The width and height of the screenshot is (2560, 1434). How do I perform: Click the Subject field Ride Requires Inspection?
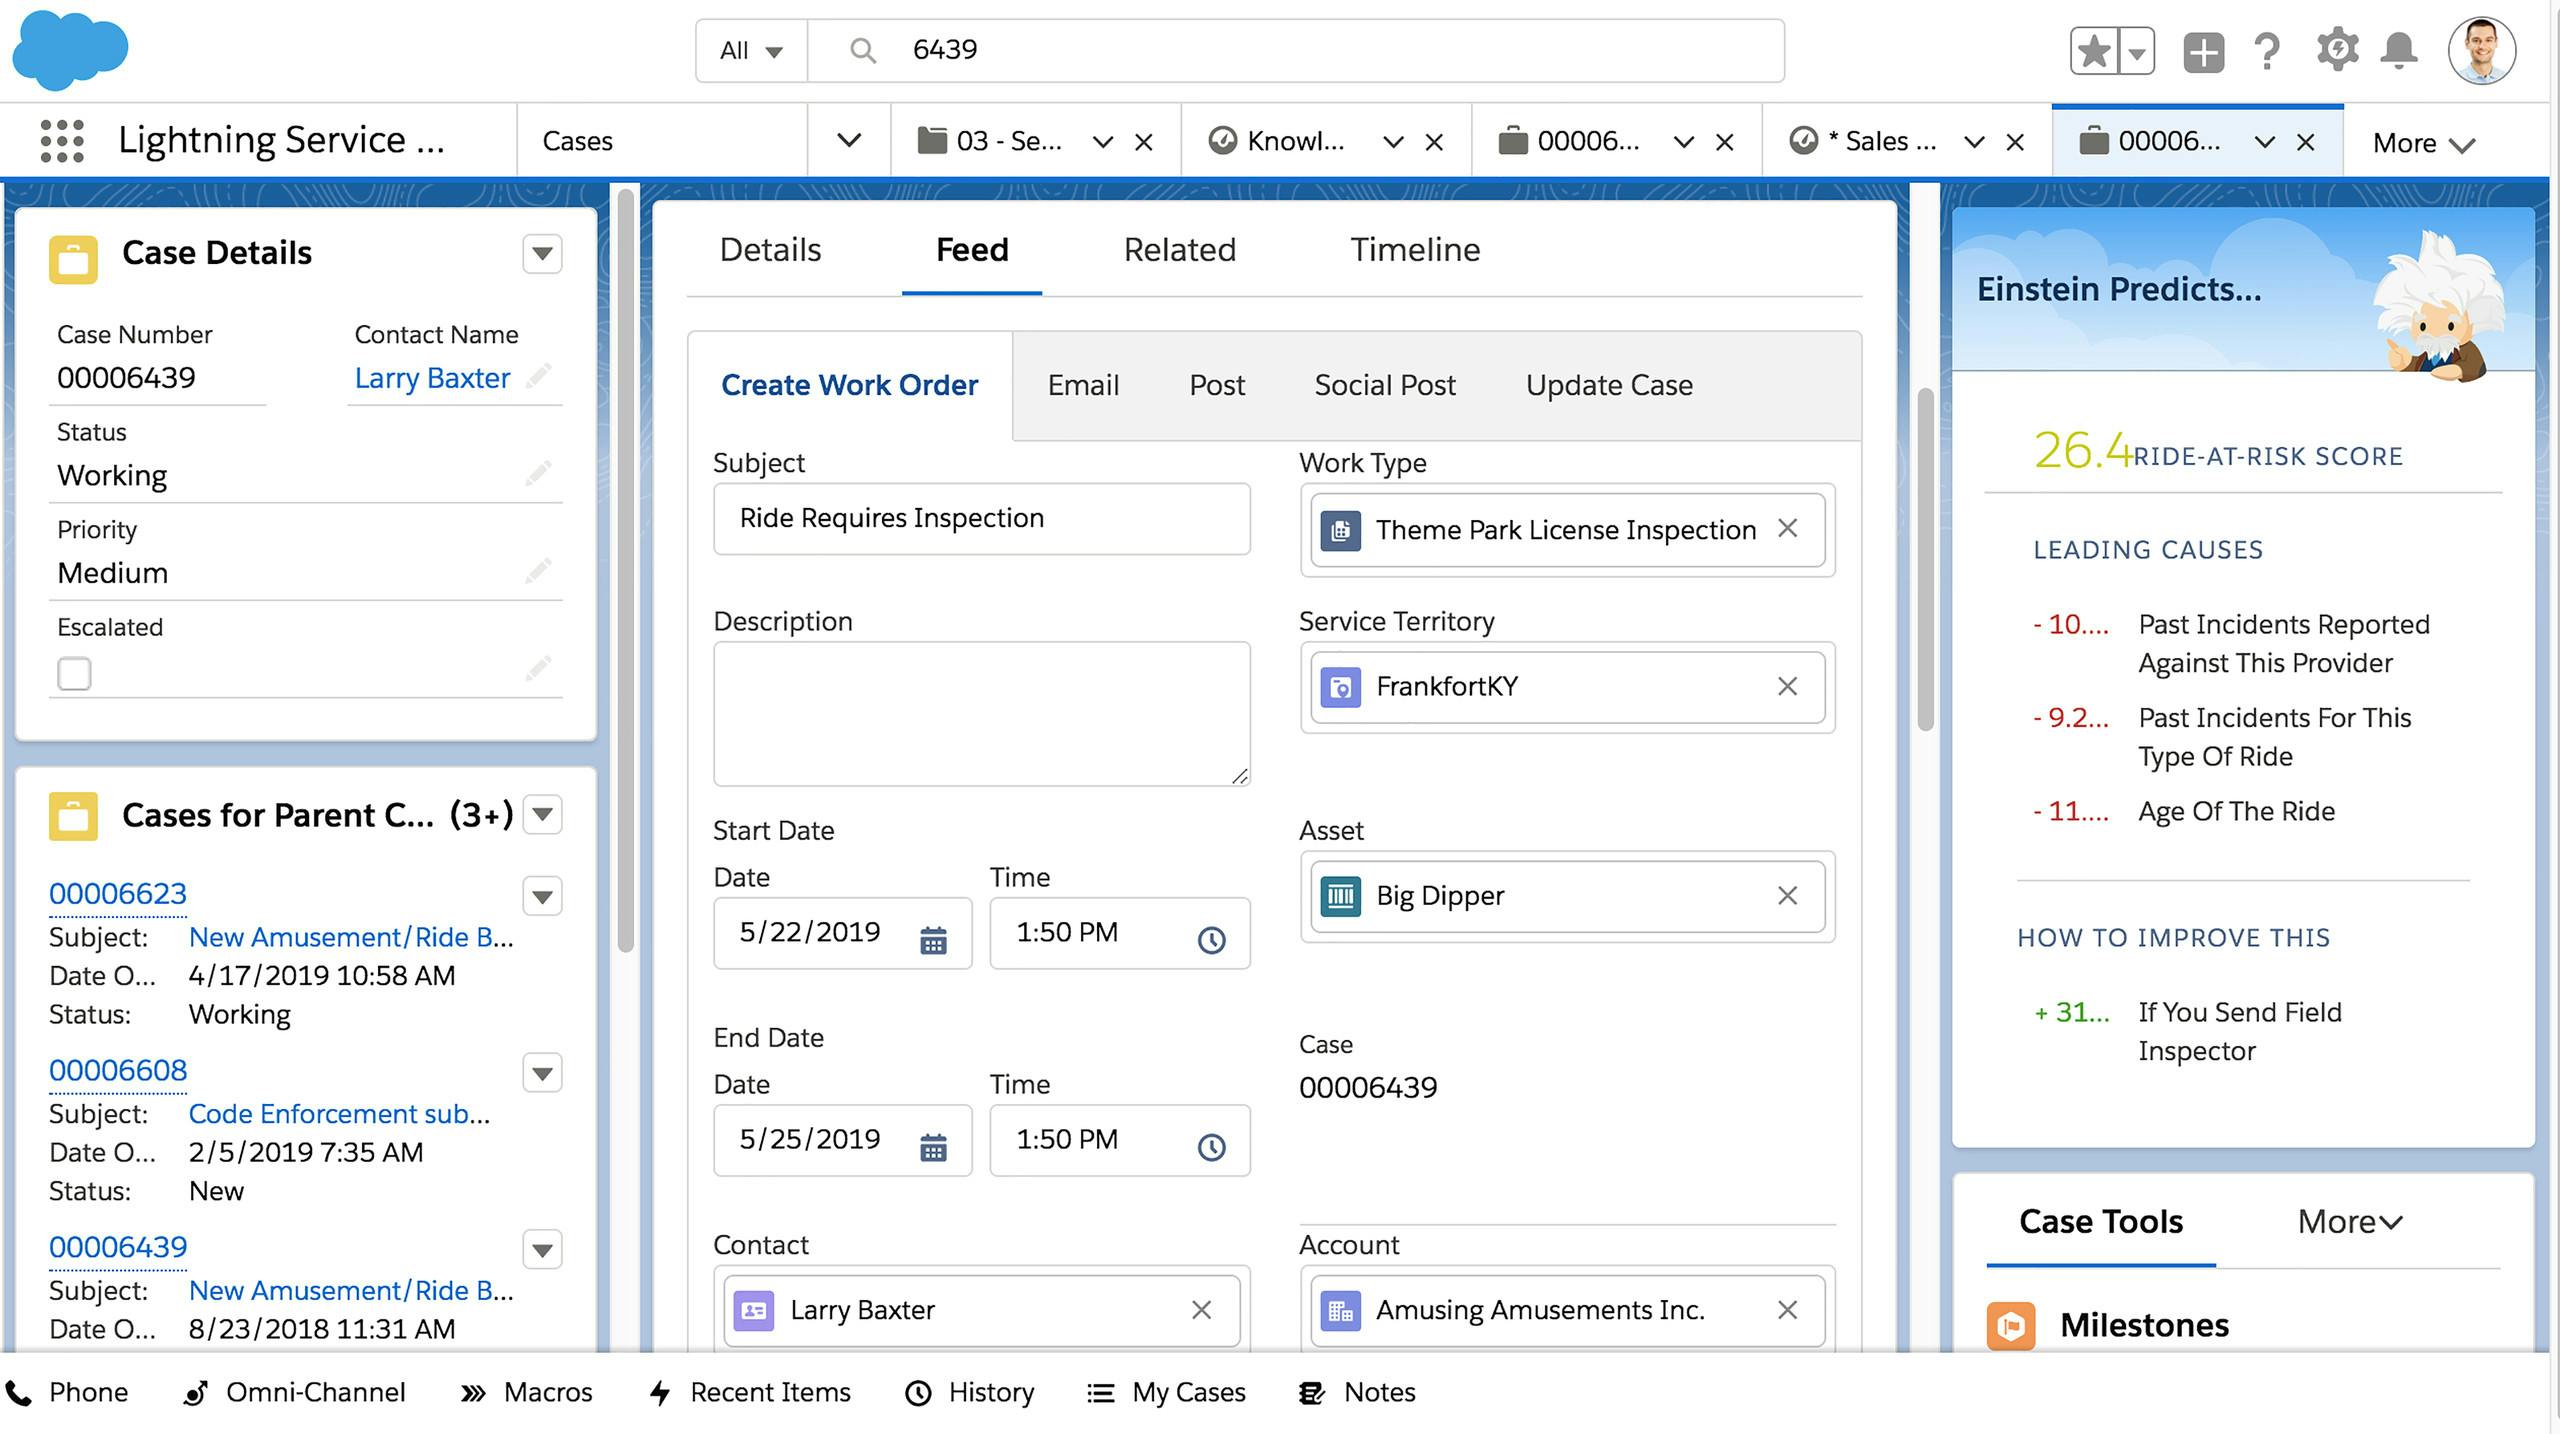981,518
